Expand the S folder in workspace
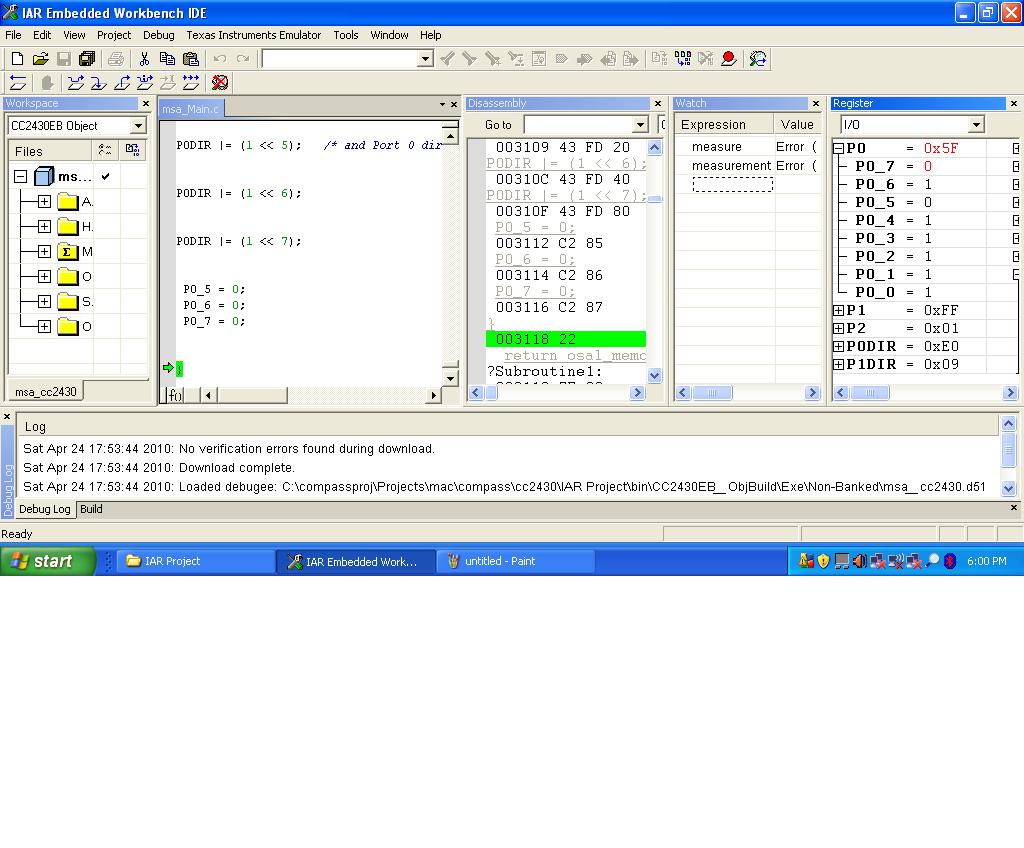This screenshot has width=1024, height=848. (x=44, y=301)
